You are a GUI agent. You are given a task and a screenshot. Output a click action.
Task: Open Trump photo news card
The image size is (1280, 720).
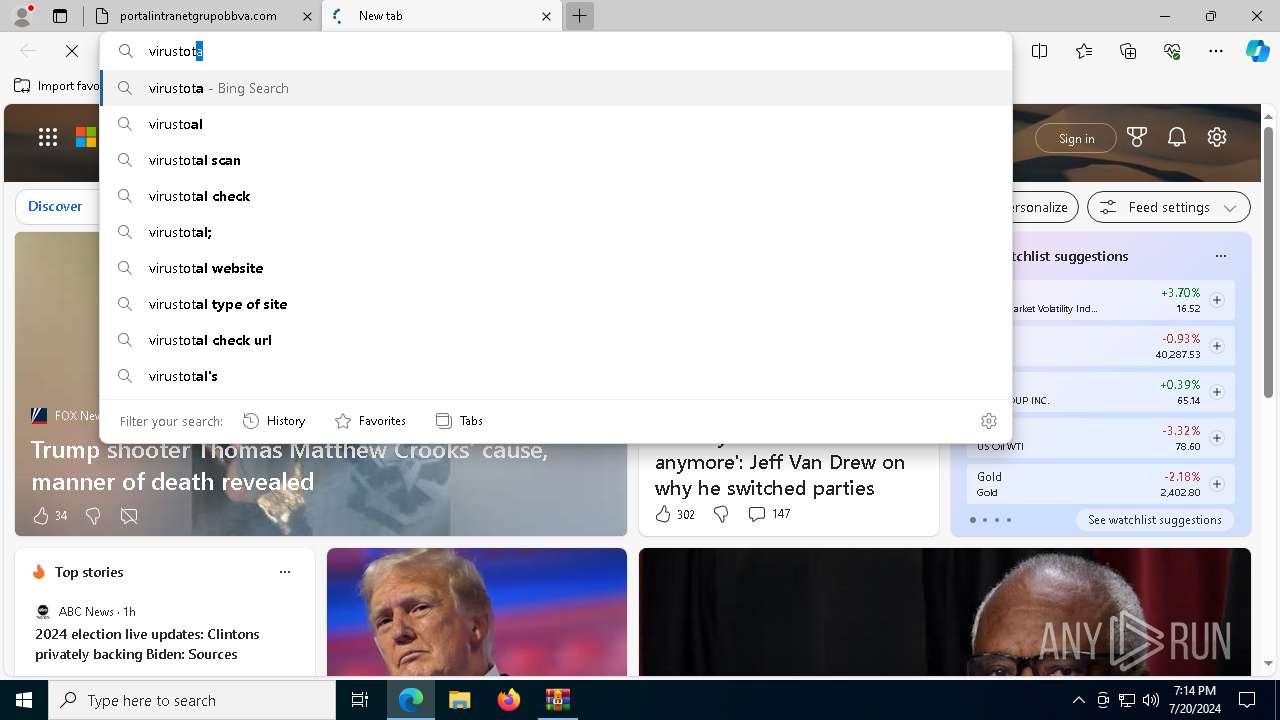pos(477,612)
